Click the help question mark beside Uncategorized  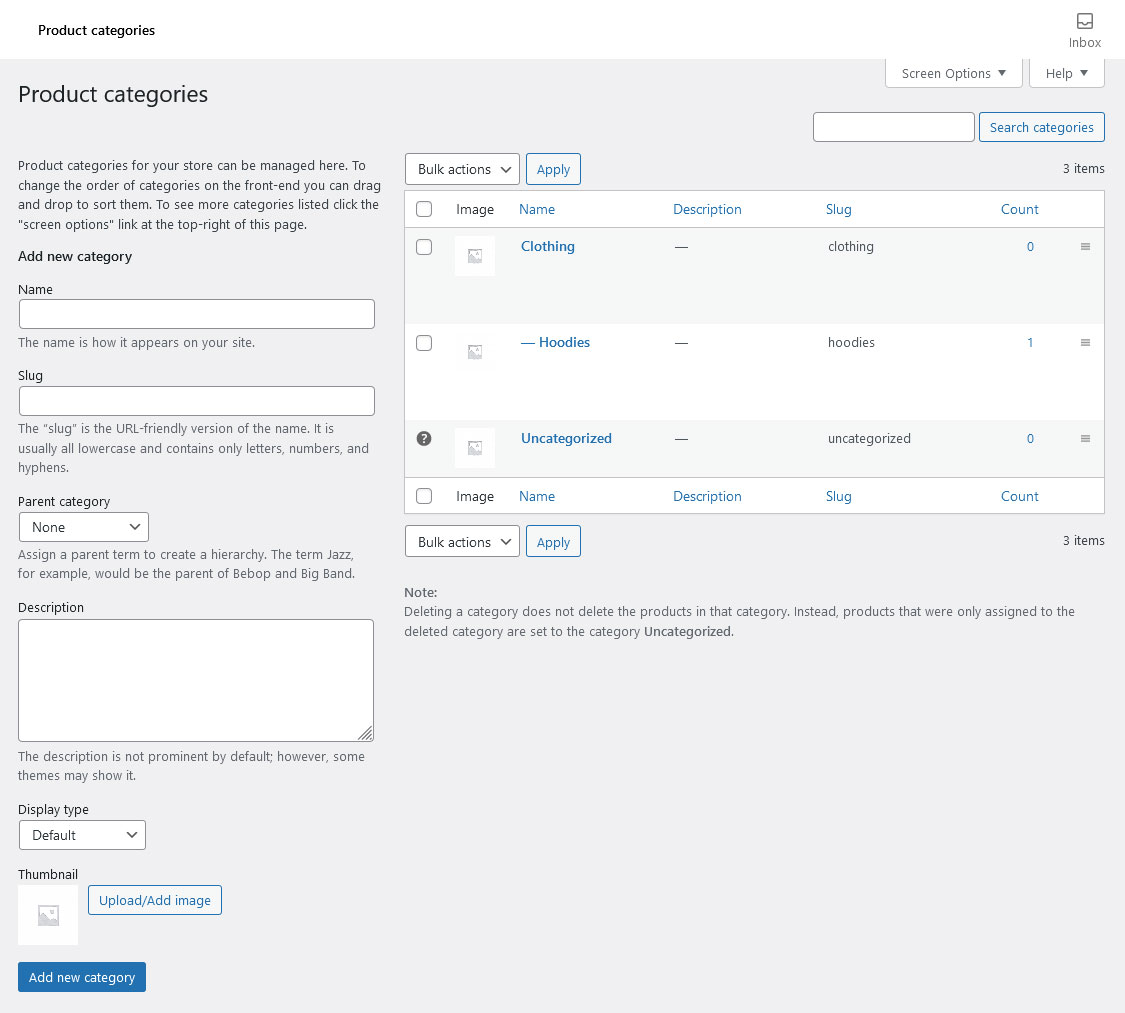[x=424, y=438]
